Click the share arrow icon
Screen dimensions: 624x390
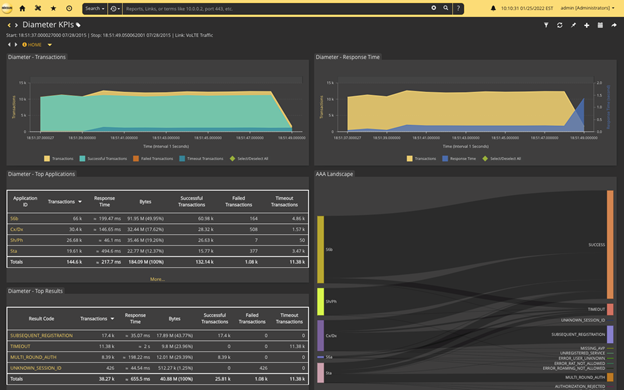point(614,25)
